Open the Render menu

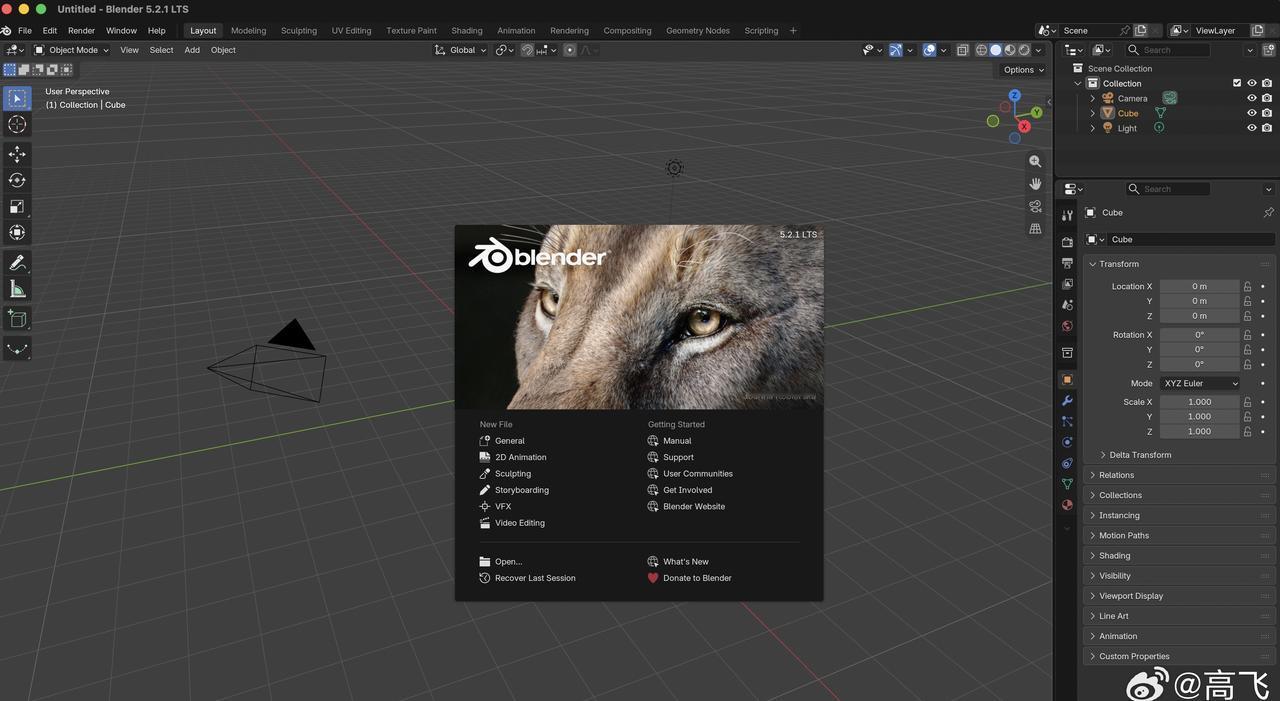pos(81,30)
